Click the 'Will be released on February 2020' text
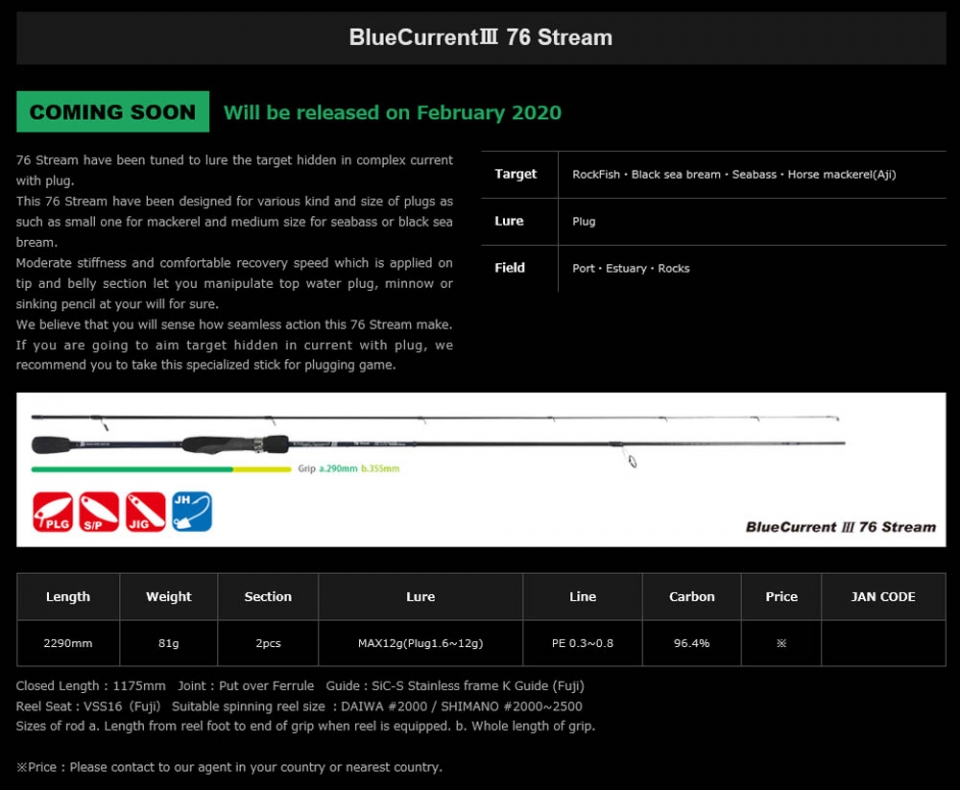The image size is (960, 790). tap(392, 113)
